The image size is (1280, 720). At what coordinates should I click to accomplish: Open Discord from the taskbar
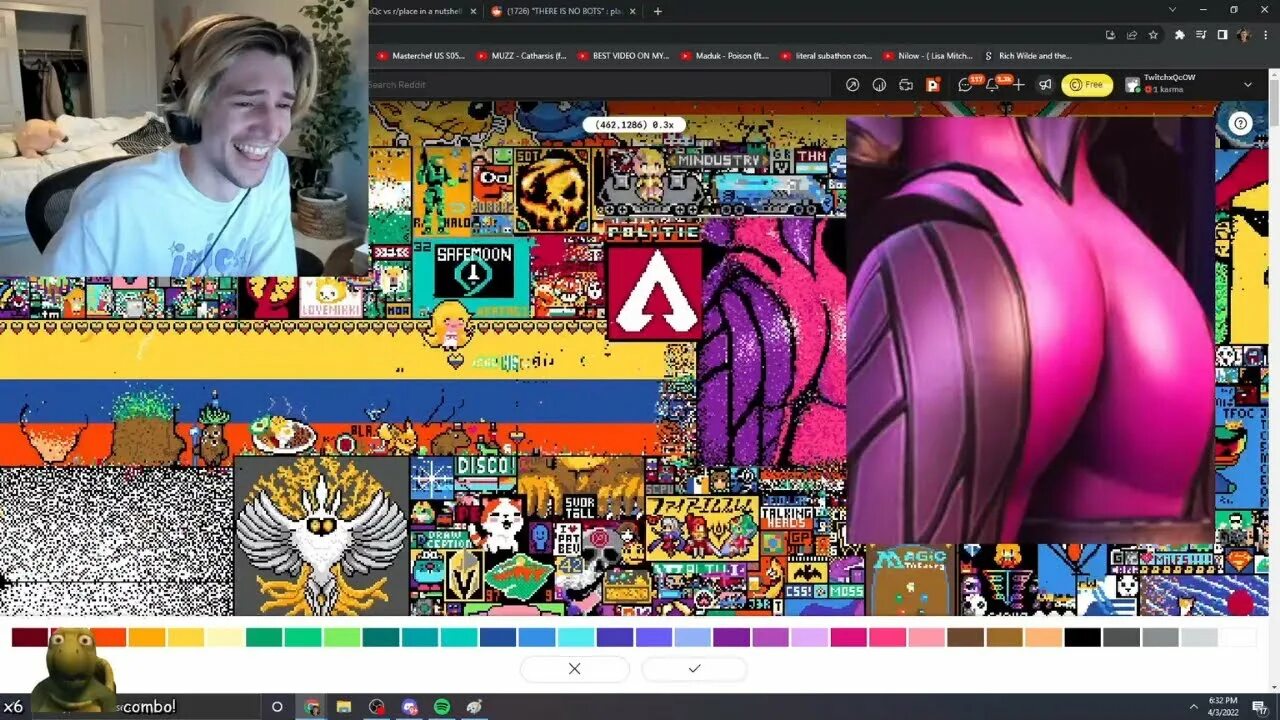(409, 707)
